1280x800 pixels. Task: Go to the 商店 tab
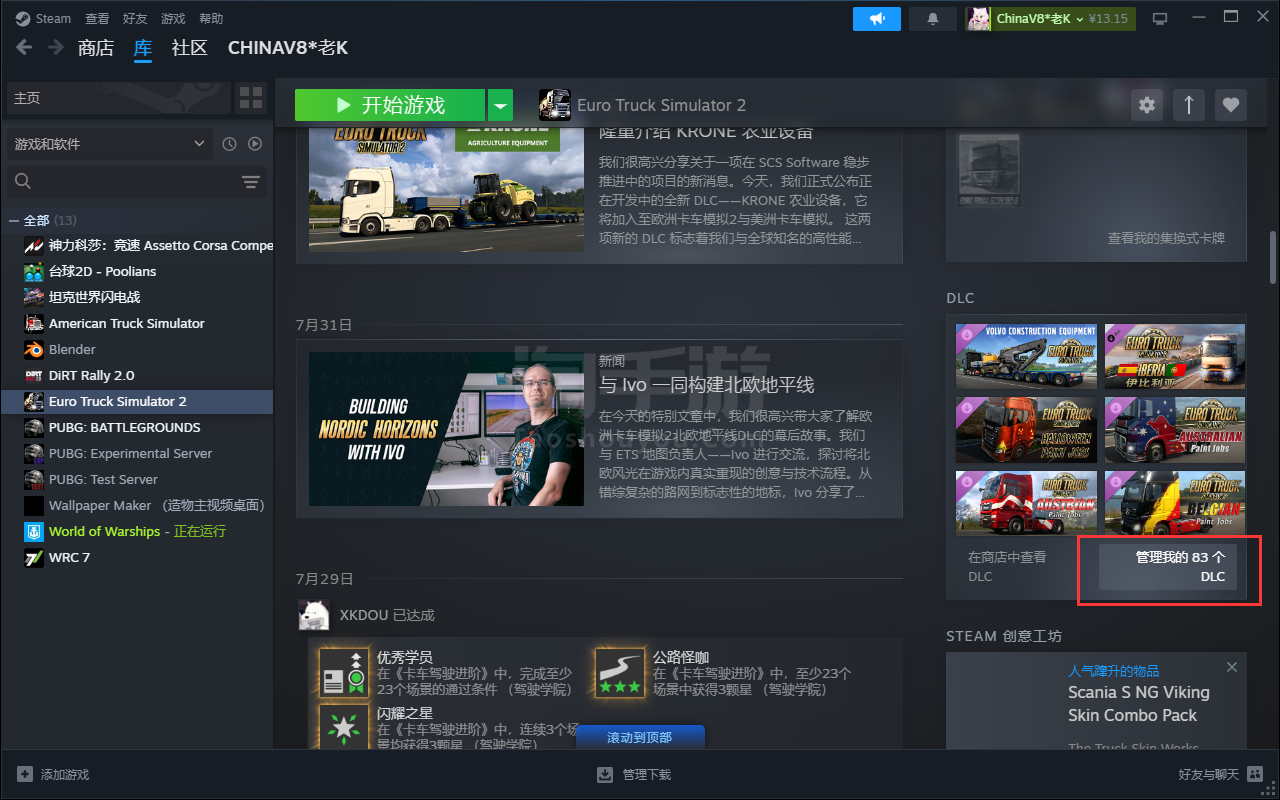pyautogui.click(x=96, y=48)
